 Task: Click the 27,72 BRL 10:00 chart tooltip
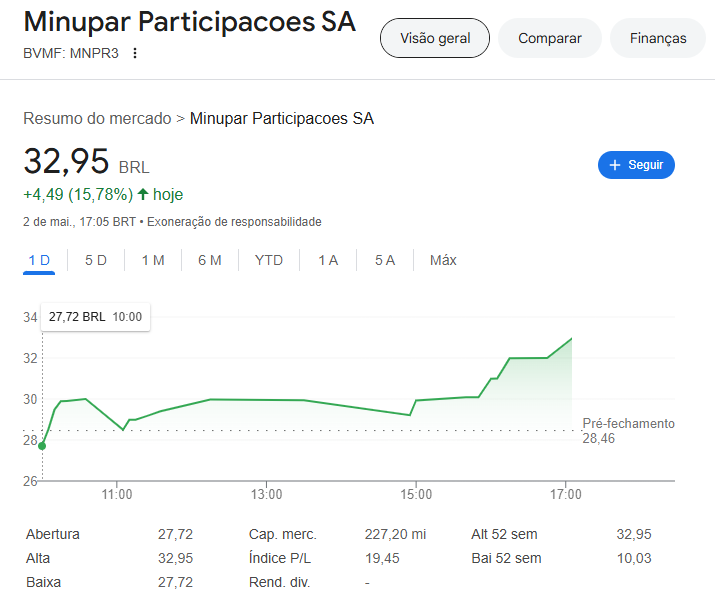95,317
